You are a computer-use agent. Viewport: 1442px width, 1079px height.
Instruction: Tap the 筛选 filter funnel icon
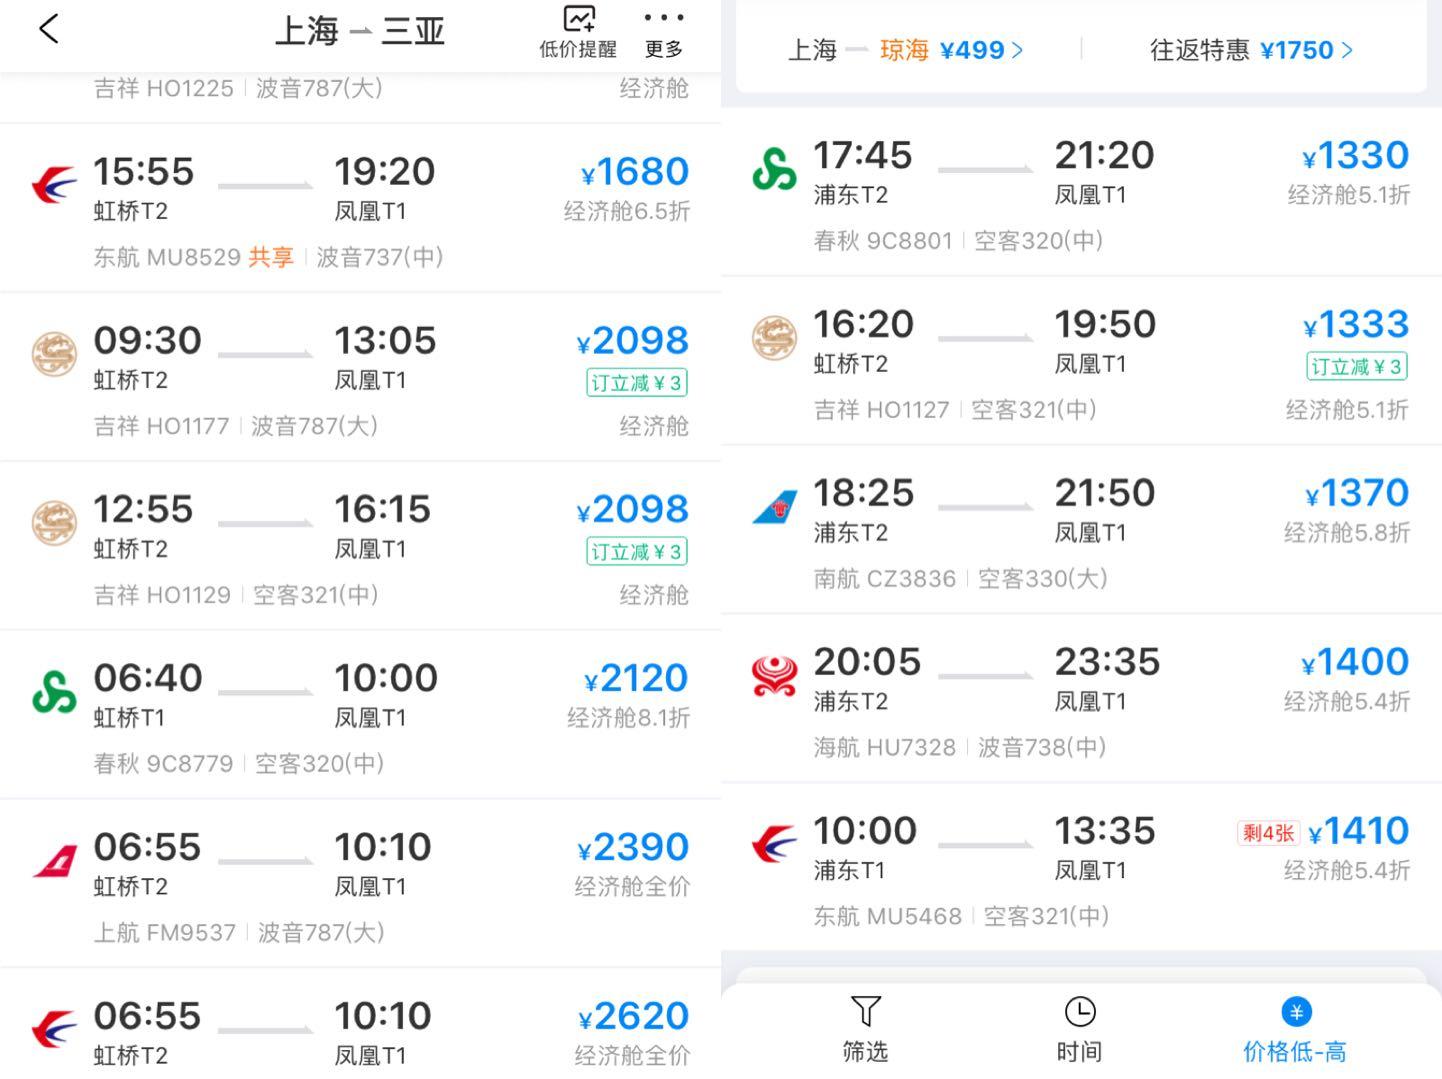coord(865,1012)
